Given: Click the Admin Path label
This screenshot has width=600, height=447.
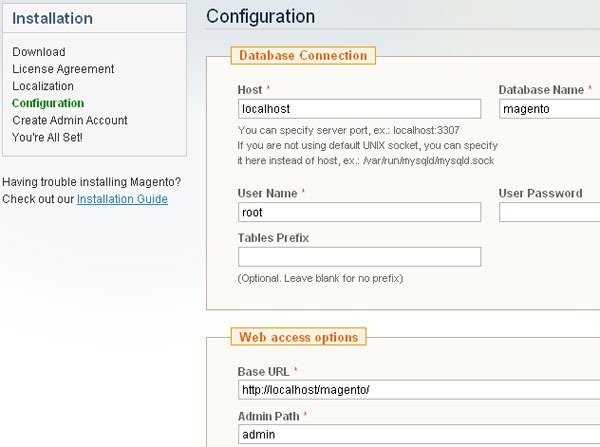Looking at the screenshot, I should point(268,416).
